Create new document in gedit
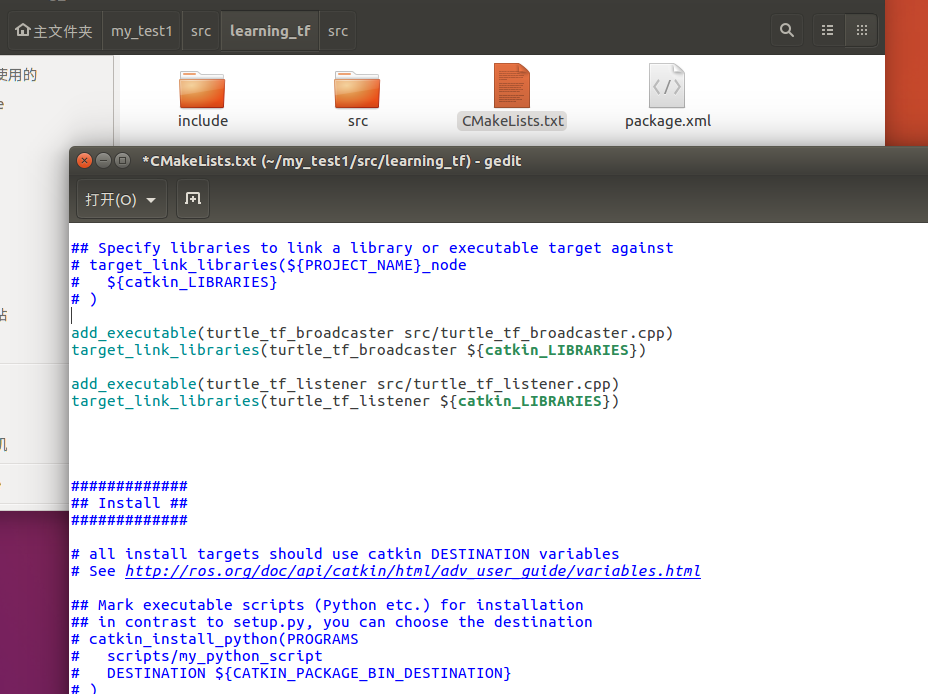Screen dimensions: 928x694 pos(193,199)
